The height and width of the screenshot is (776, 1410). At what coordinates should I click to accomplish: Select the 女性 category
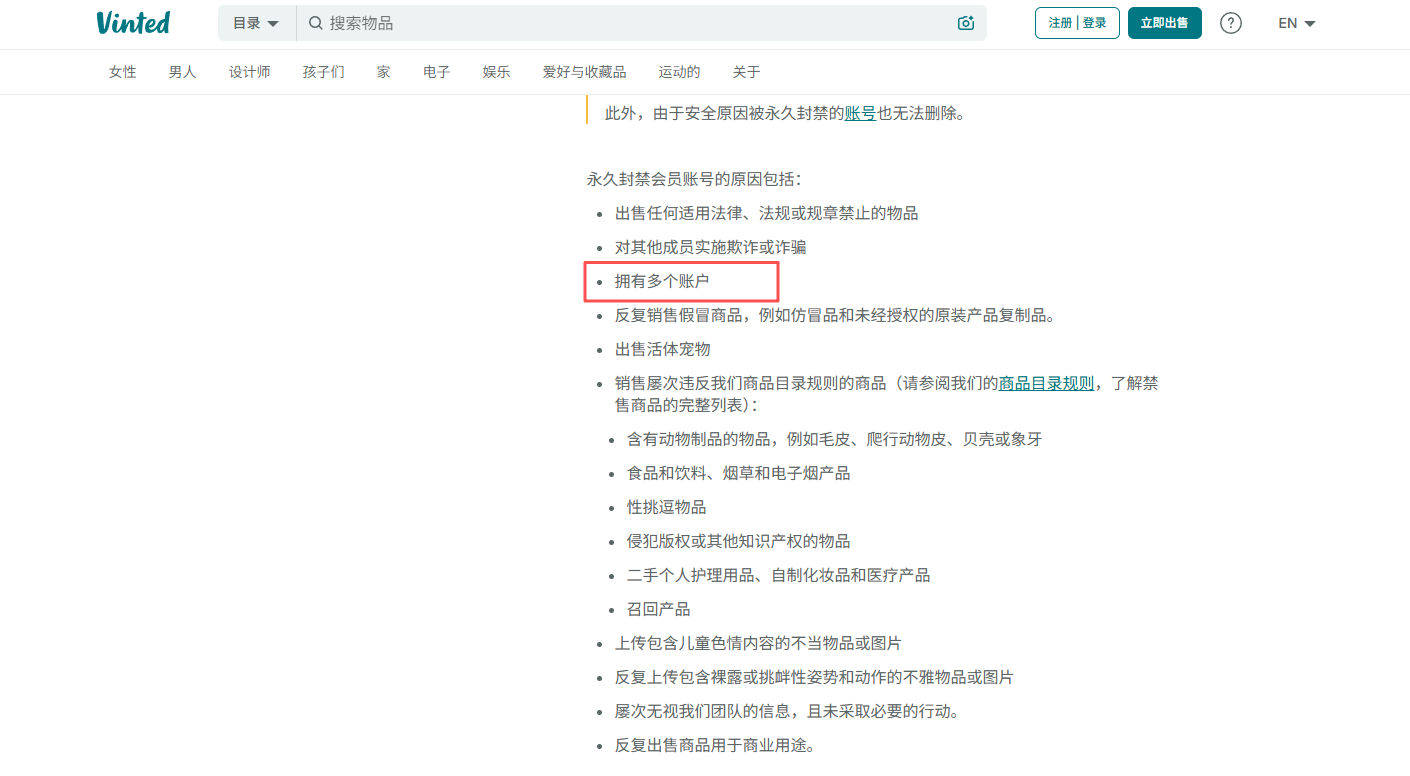pos(122,71)
